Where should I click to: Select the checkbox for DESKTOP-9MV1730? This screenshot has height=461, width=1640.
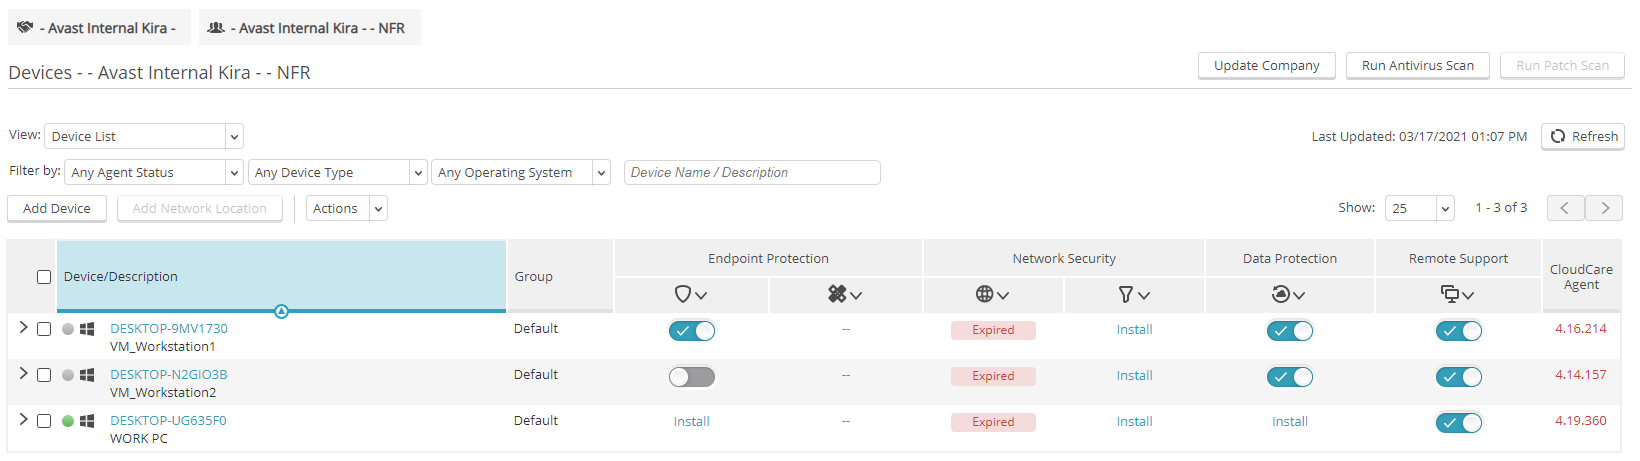[44, 329]
